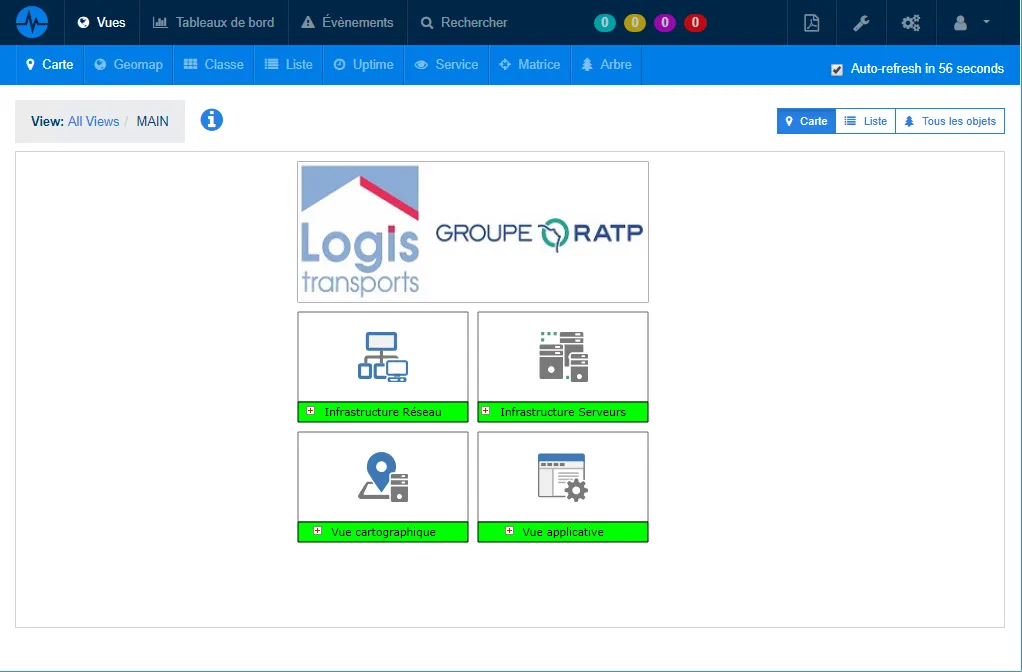
Task: Click the blue information icon beside MAIN
Action: 211,120
